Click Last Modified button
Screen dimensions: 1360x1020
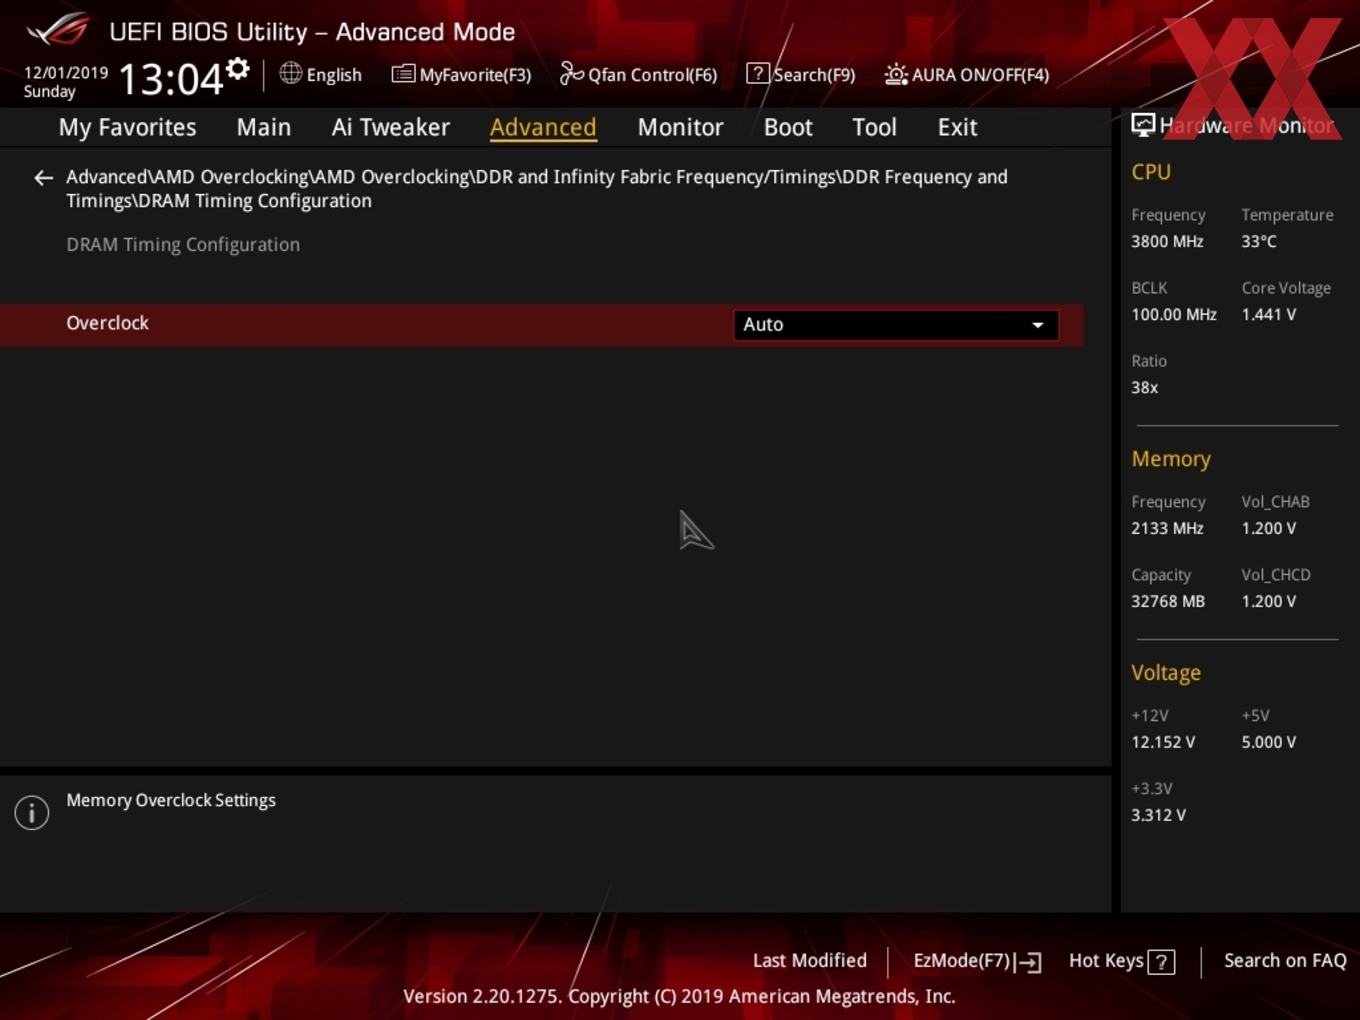coord(809,960)
